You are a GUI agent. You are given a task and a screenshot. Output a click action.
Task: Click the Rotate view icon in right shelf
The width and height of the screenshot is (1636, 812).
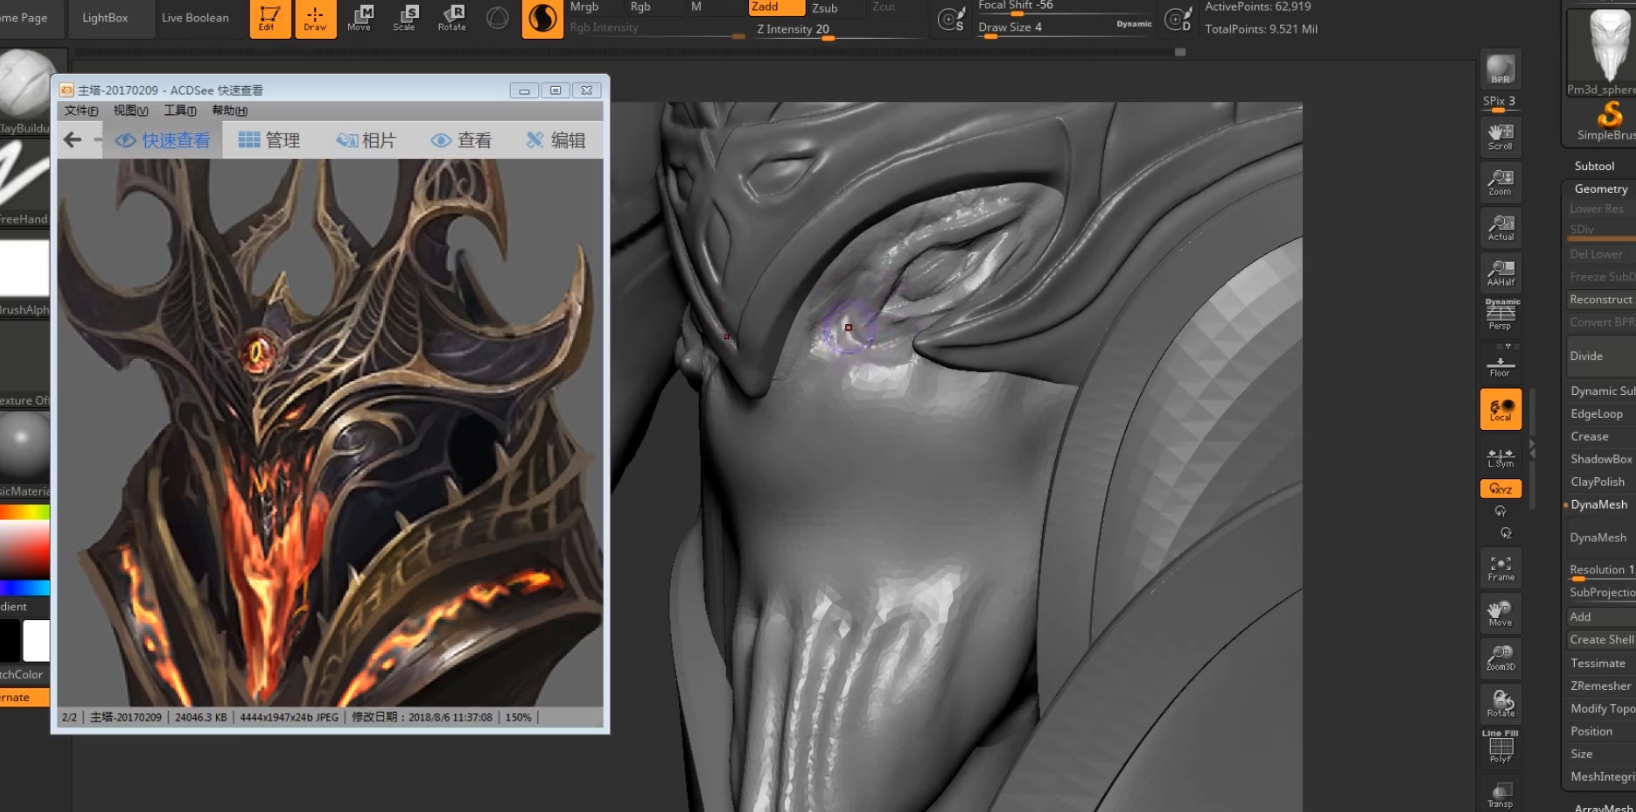[x=1500, y=703]
